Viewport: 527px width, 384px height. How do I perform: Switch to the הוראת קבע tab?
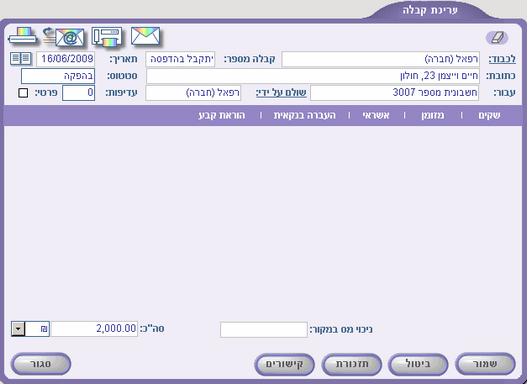(222, 115)
